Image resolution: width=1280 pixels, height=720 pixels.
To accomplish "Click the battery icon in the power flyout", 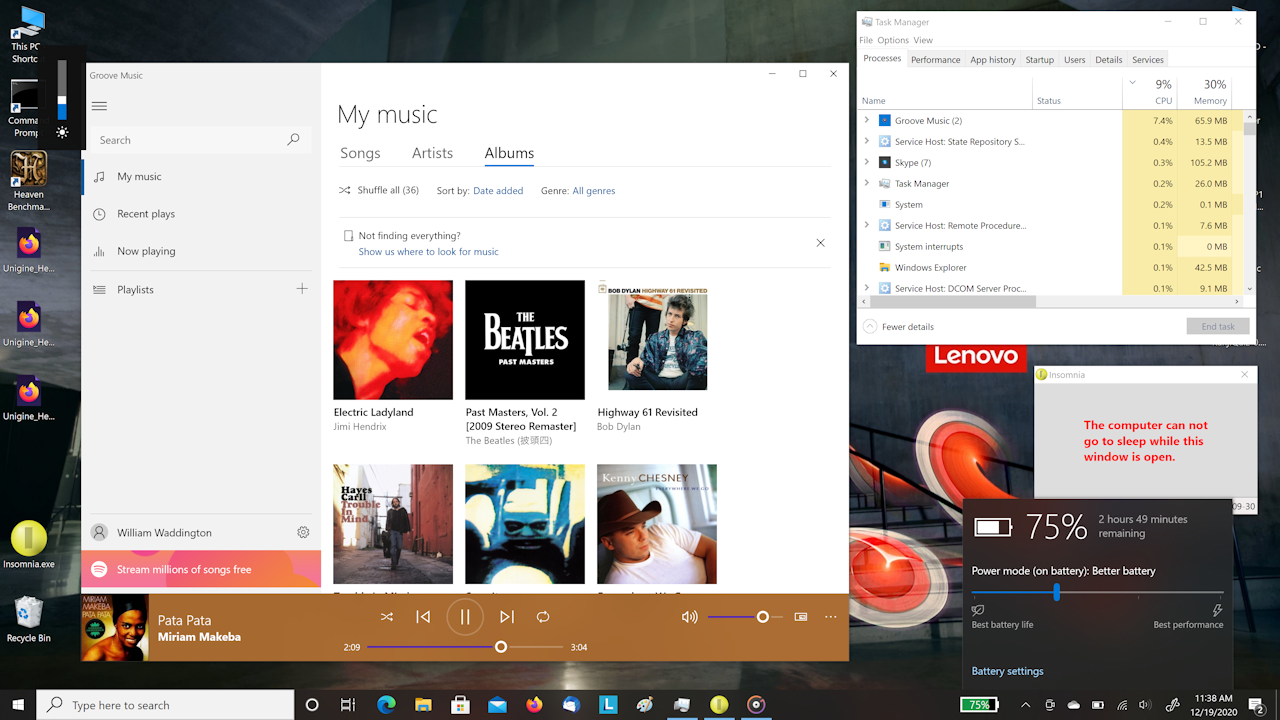I will [993, 527].
